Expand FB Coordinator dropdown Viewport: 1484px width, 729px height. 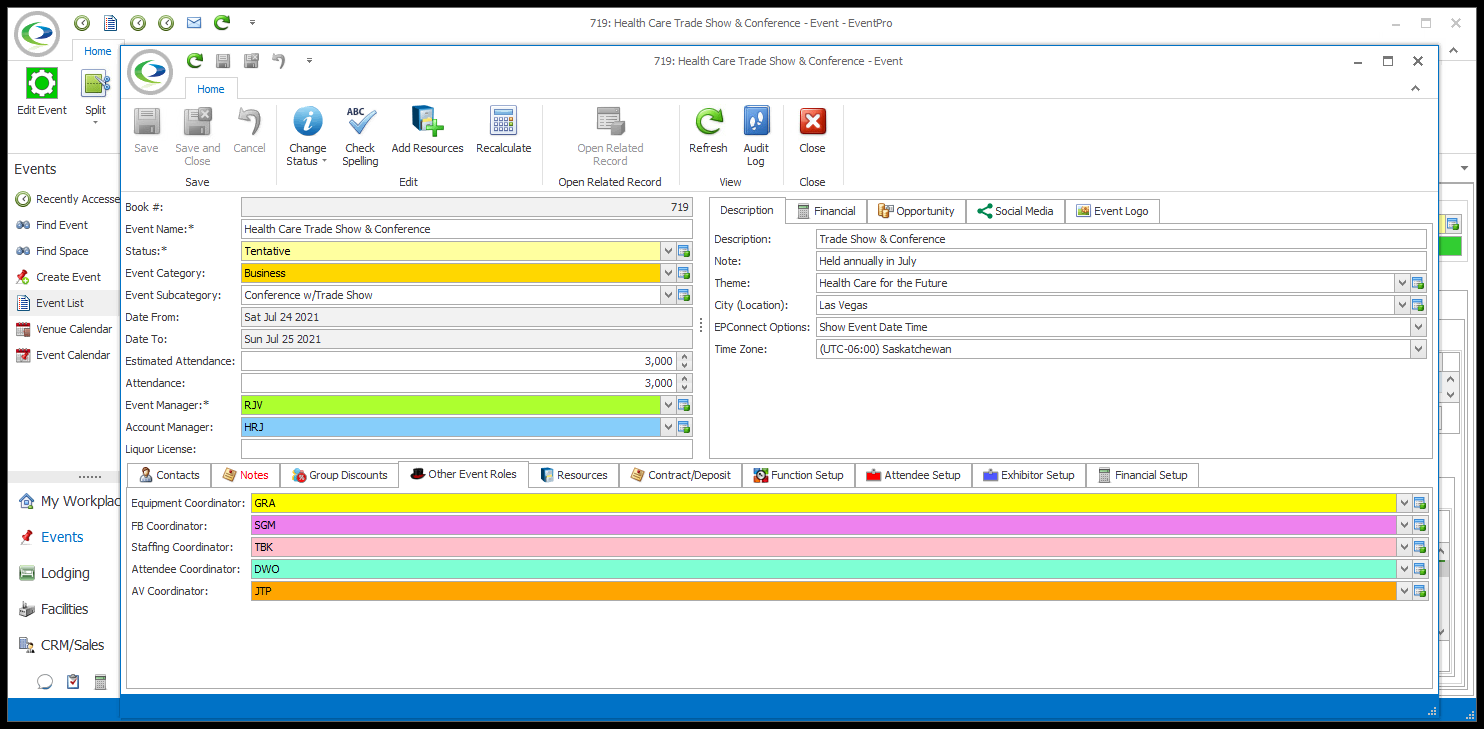[1404, 525]
